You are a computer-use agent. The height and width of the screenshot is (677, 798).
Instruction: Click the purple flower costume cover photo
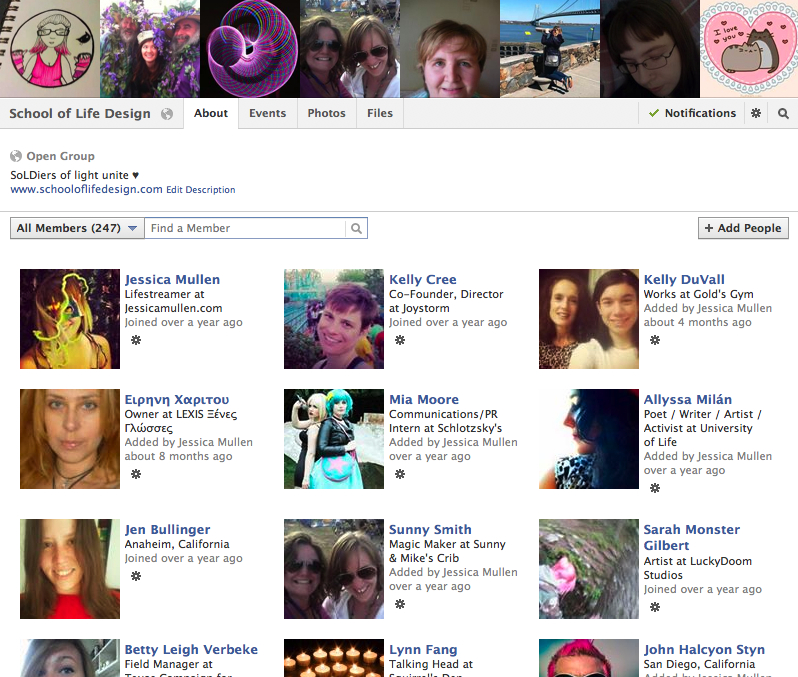click(150, 49)
